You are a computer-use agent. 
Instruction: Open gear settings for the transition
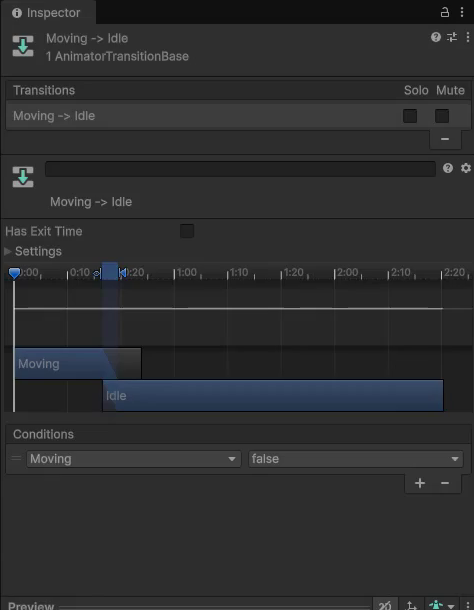[465, 168]
